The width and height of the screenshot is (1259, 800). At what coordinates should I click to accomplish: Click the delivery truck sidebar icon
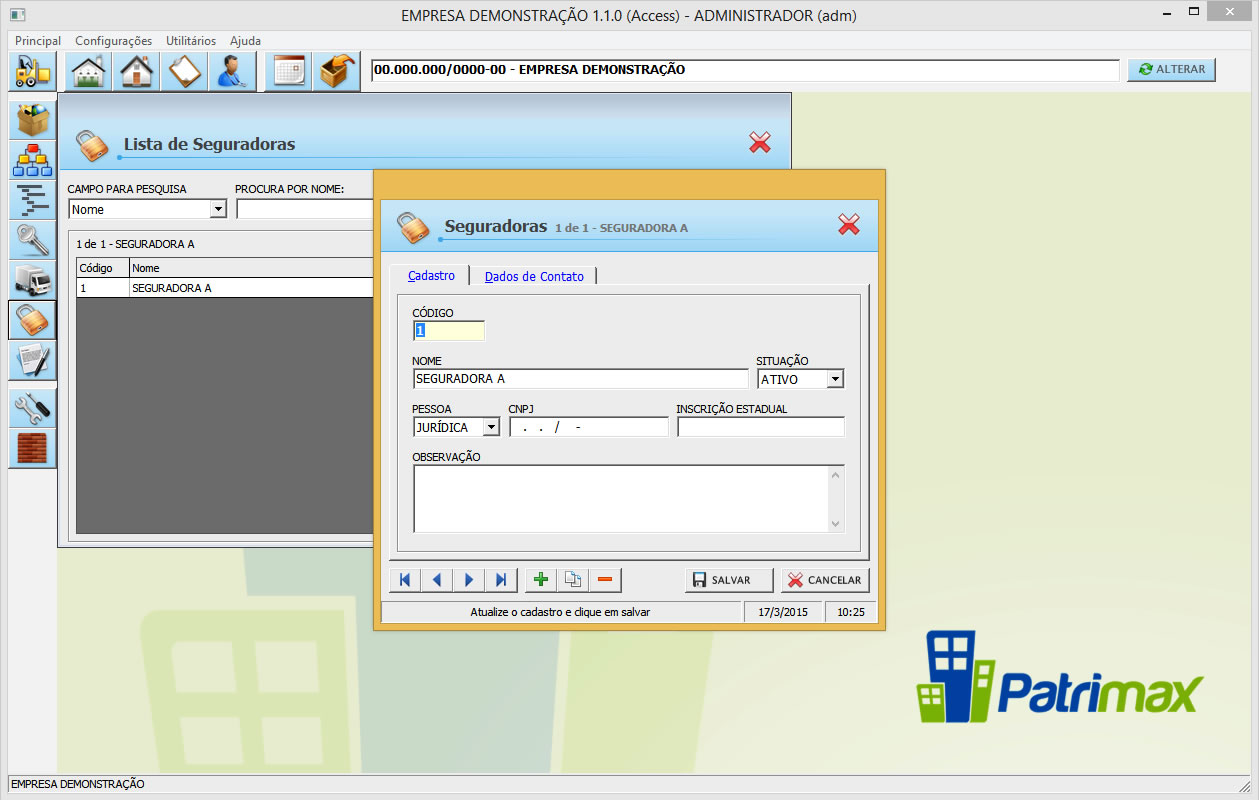(x=33, y=280)
